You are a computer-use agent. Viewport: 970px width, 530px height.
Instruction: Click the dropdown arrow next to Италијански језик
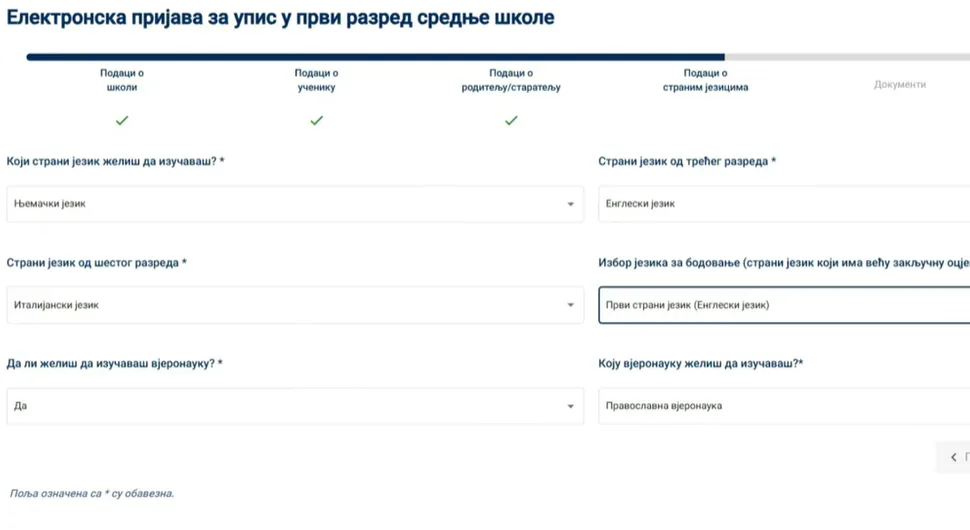click(570, 305)
